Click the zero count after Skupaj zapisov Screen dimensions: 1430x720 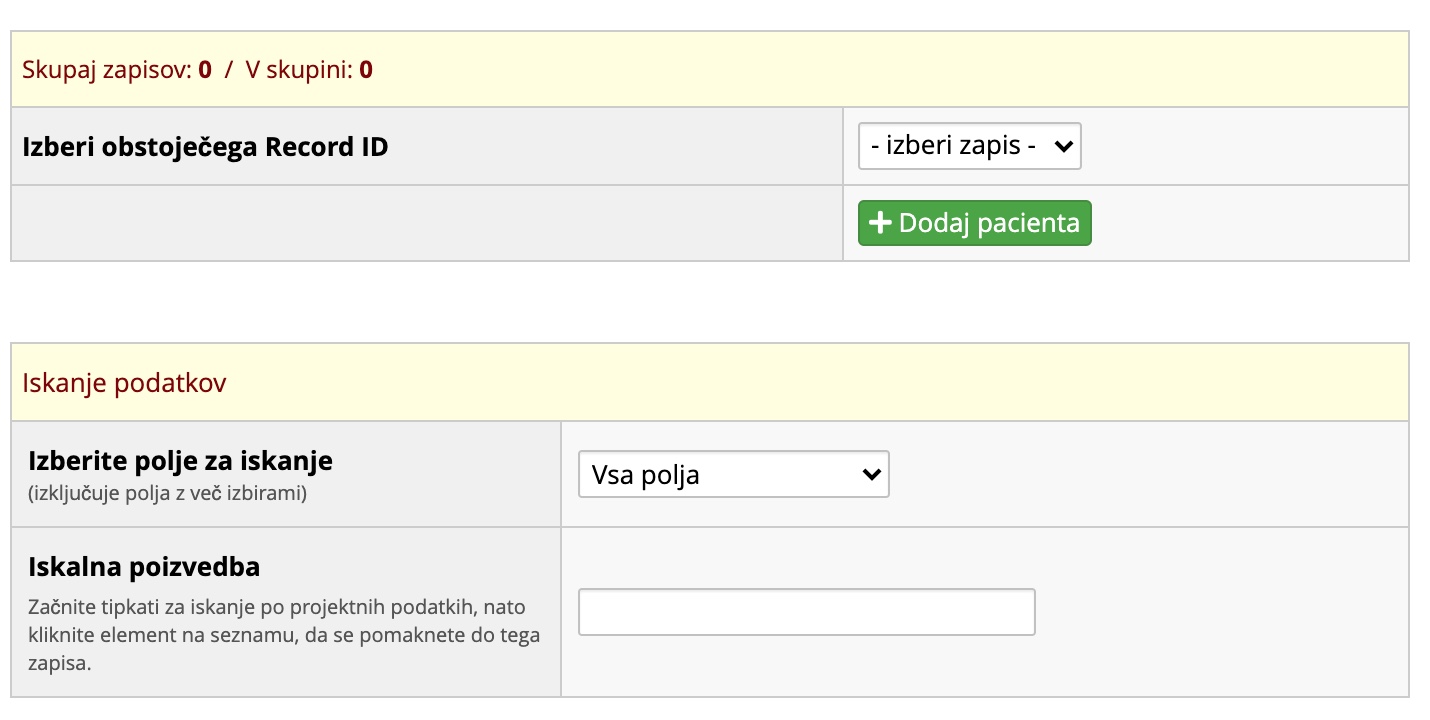pyautogui.click(x=205, y=70)
